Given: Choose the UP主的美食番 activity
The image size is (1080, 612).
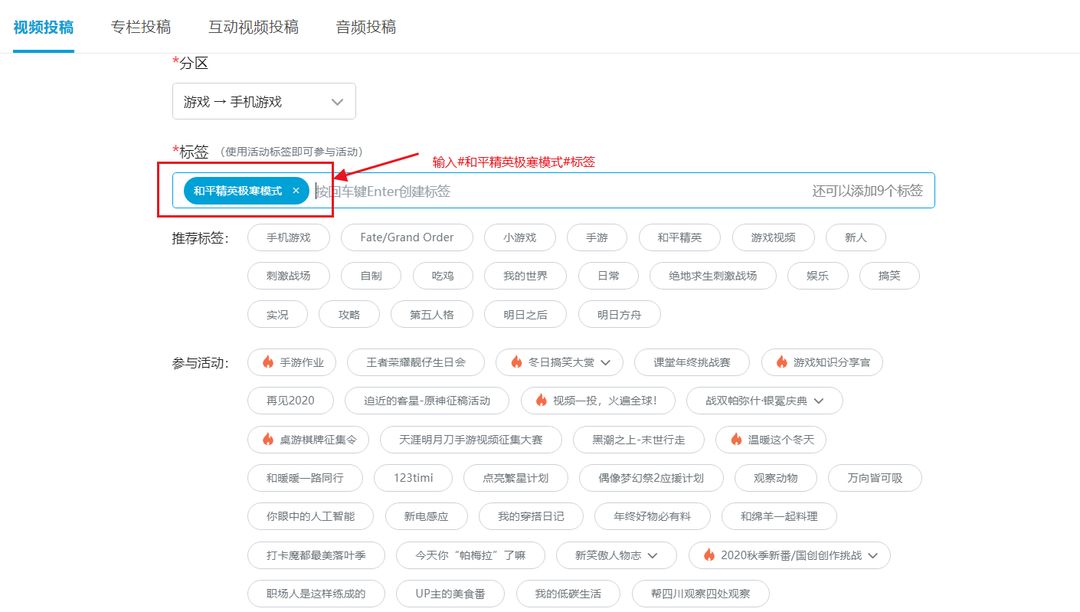Looking at the screenshot, I should [x=450, y=593].
